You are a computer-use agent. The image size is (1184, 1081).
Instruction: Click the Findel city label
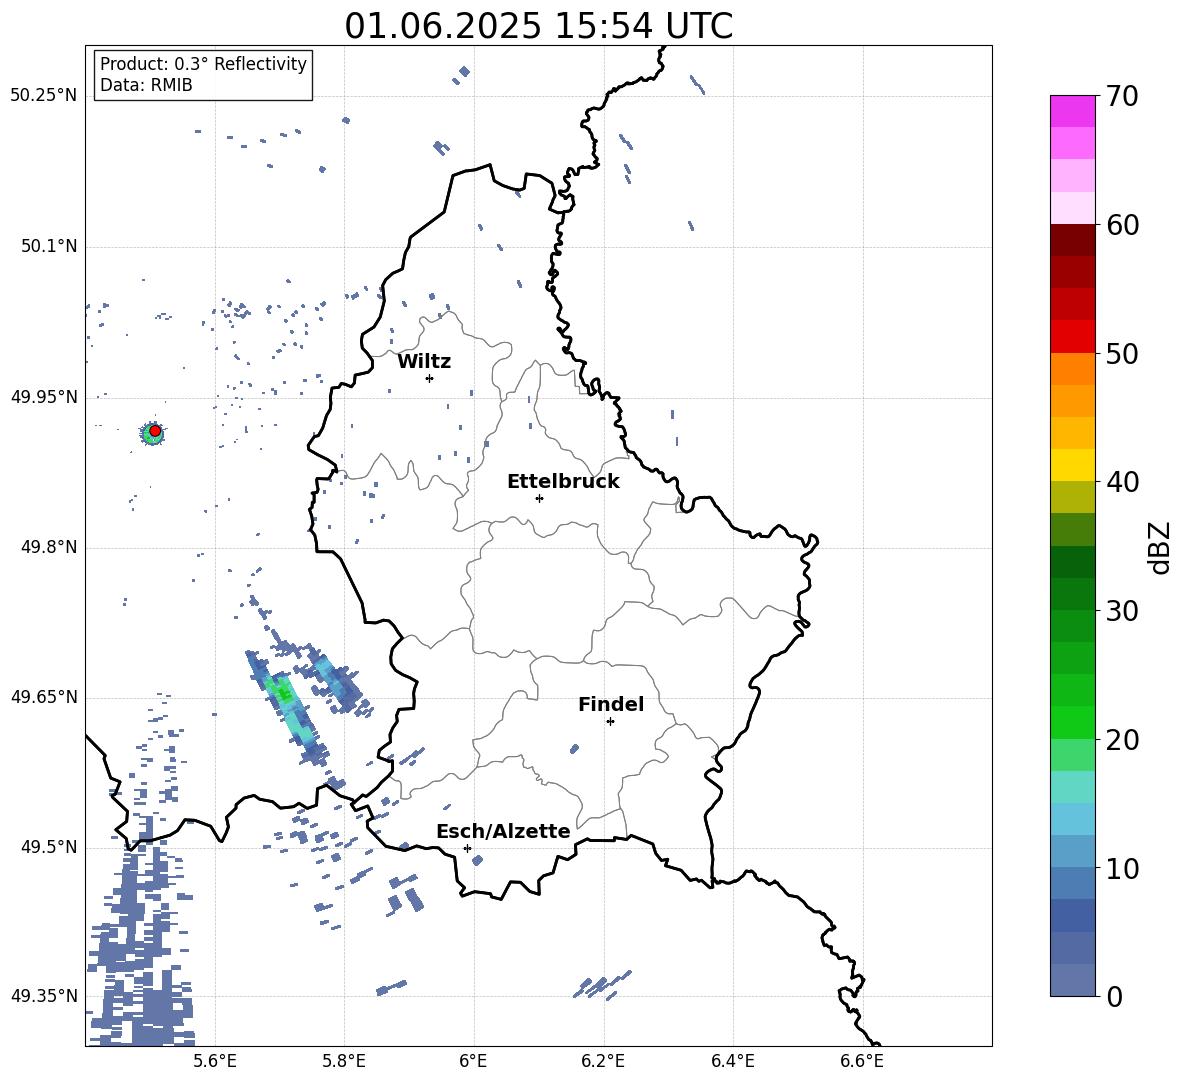tap(611, 704)
